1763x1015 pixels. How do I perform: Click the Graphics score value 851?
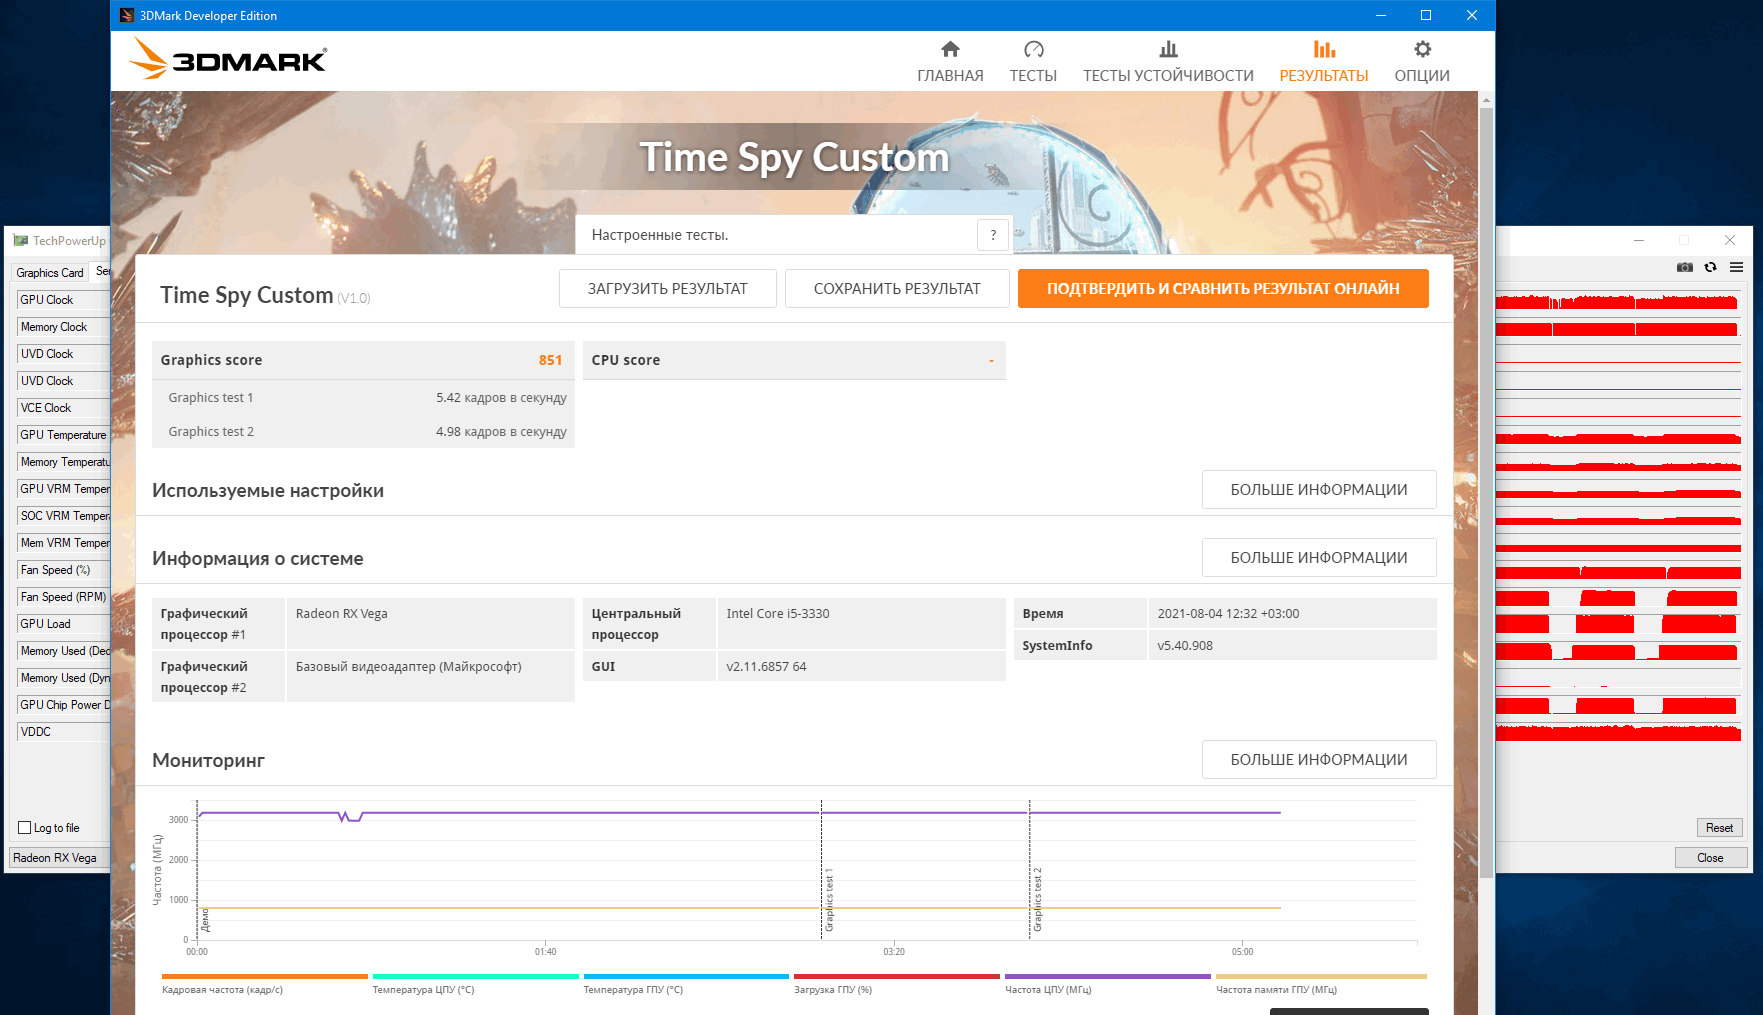550,360
